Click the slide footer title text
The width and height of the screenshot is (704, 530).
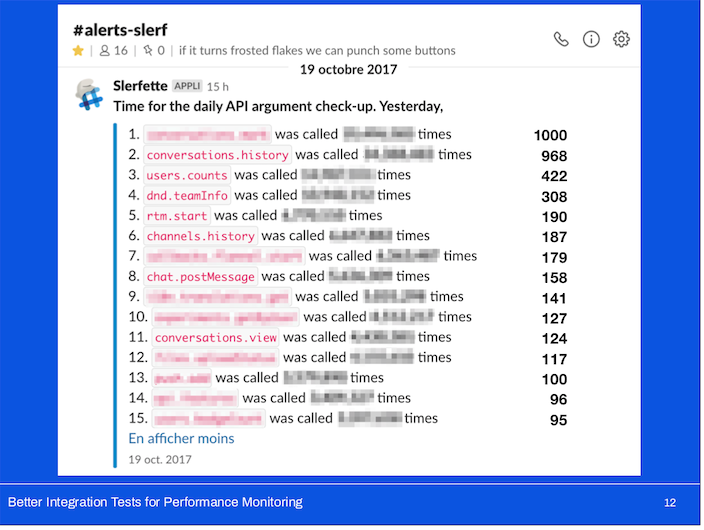(x=155, y=502)
